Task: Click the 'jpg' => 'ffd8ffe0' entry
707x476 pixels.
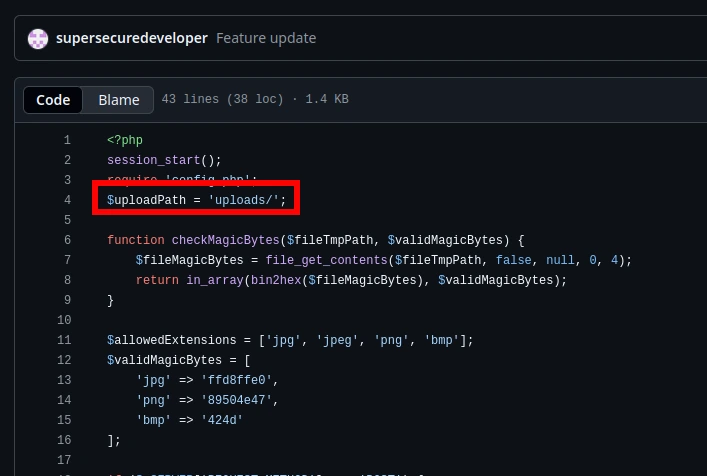Action: [x=206, y=380]
